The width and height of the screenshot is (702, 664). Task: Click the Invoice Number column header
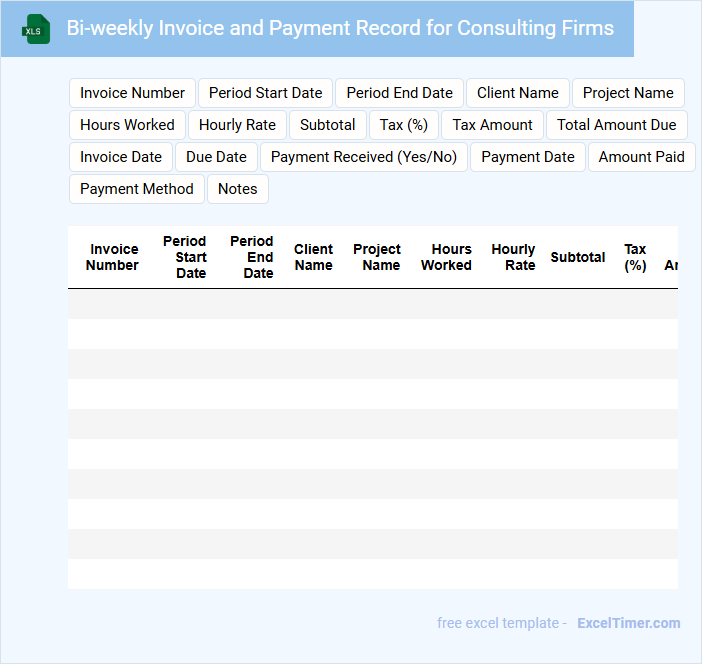112,257
